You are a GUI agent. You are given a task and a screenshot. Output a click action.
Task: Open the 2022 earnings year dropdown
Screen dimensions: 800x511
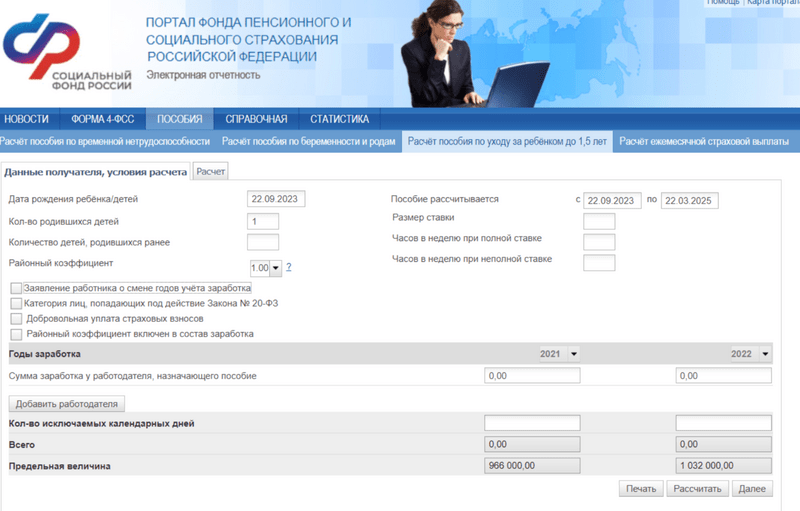coord(751,353)
